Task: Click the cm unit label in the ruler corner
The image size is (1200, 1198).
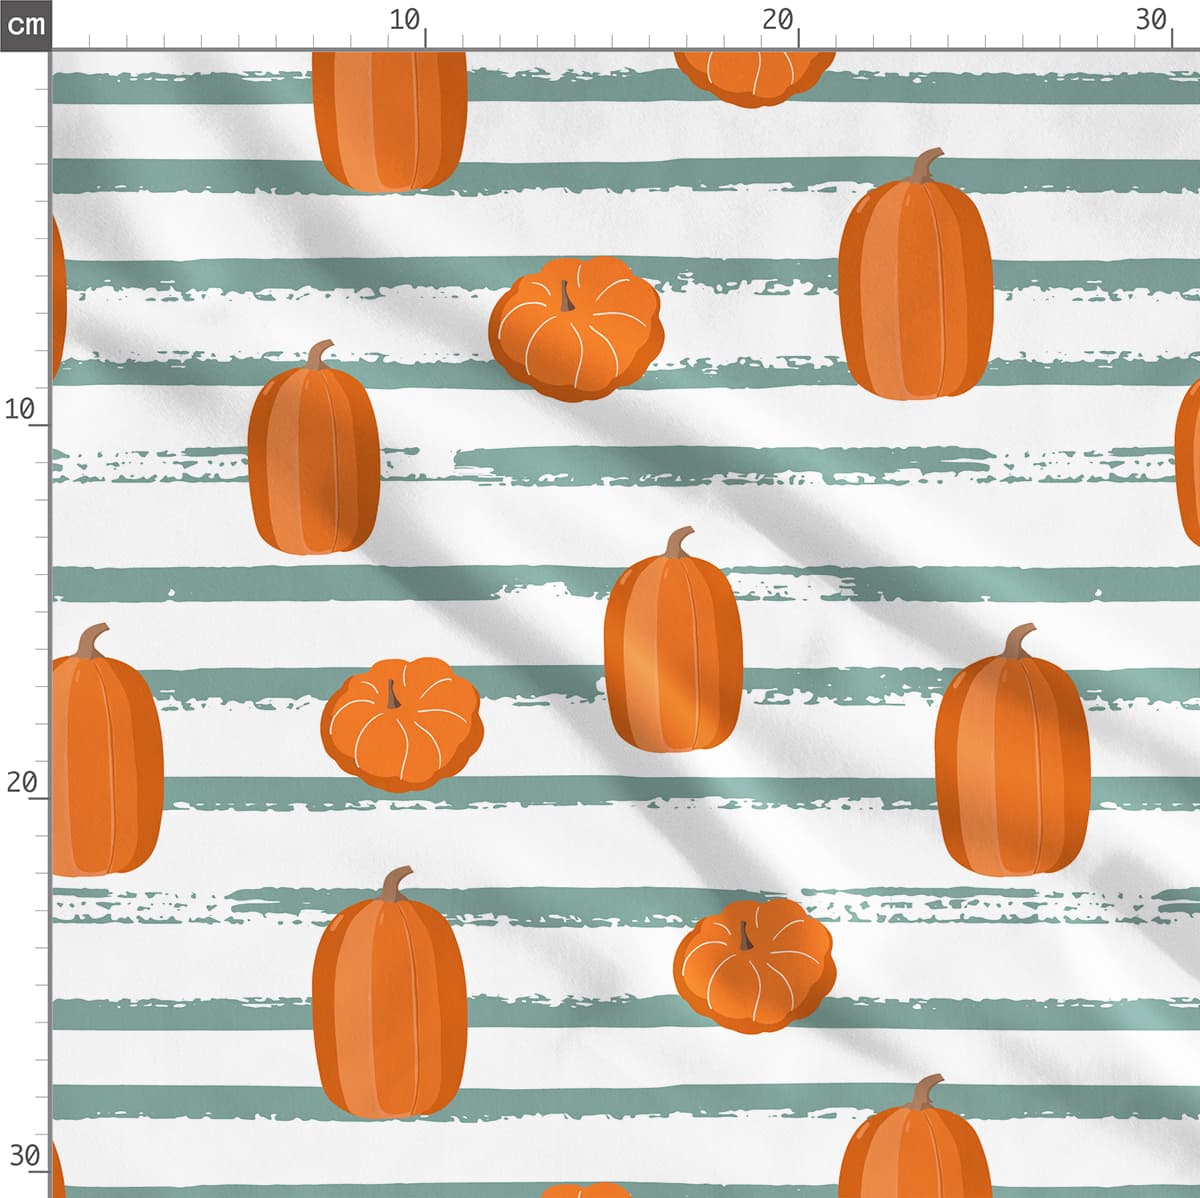Action: (25, 24)
